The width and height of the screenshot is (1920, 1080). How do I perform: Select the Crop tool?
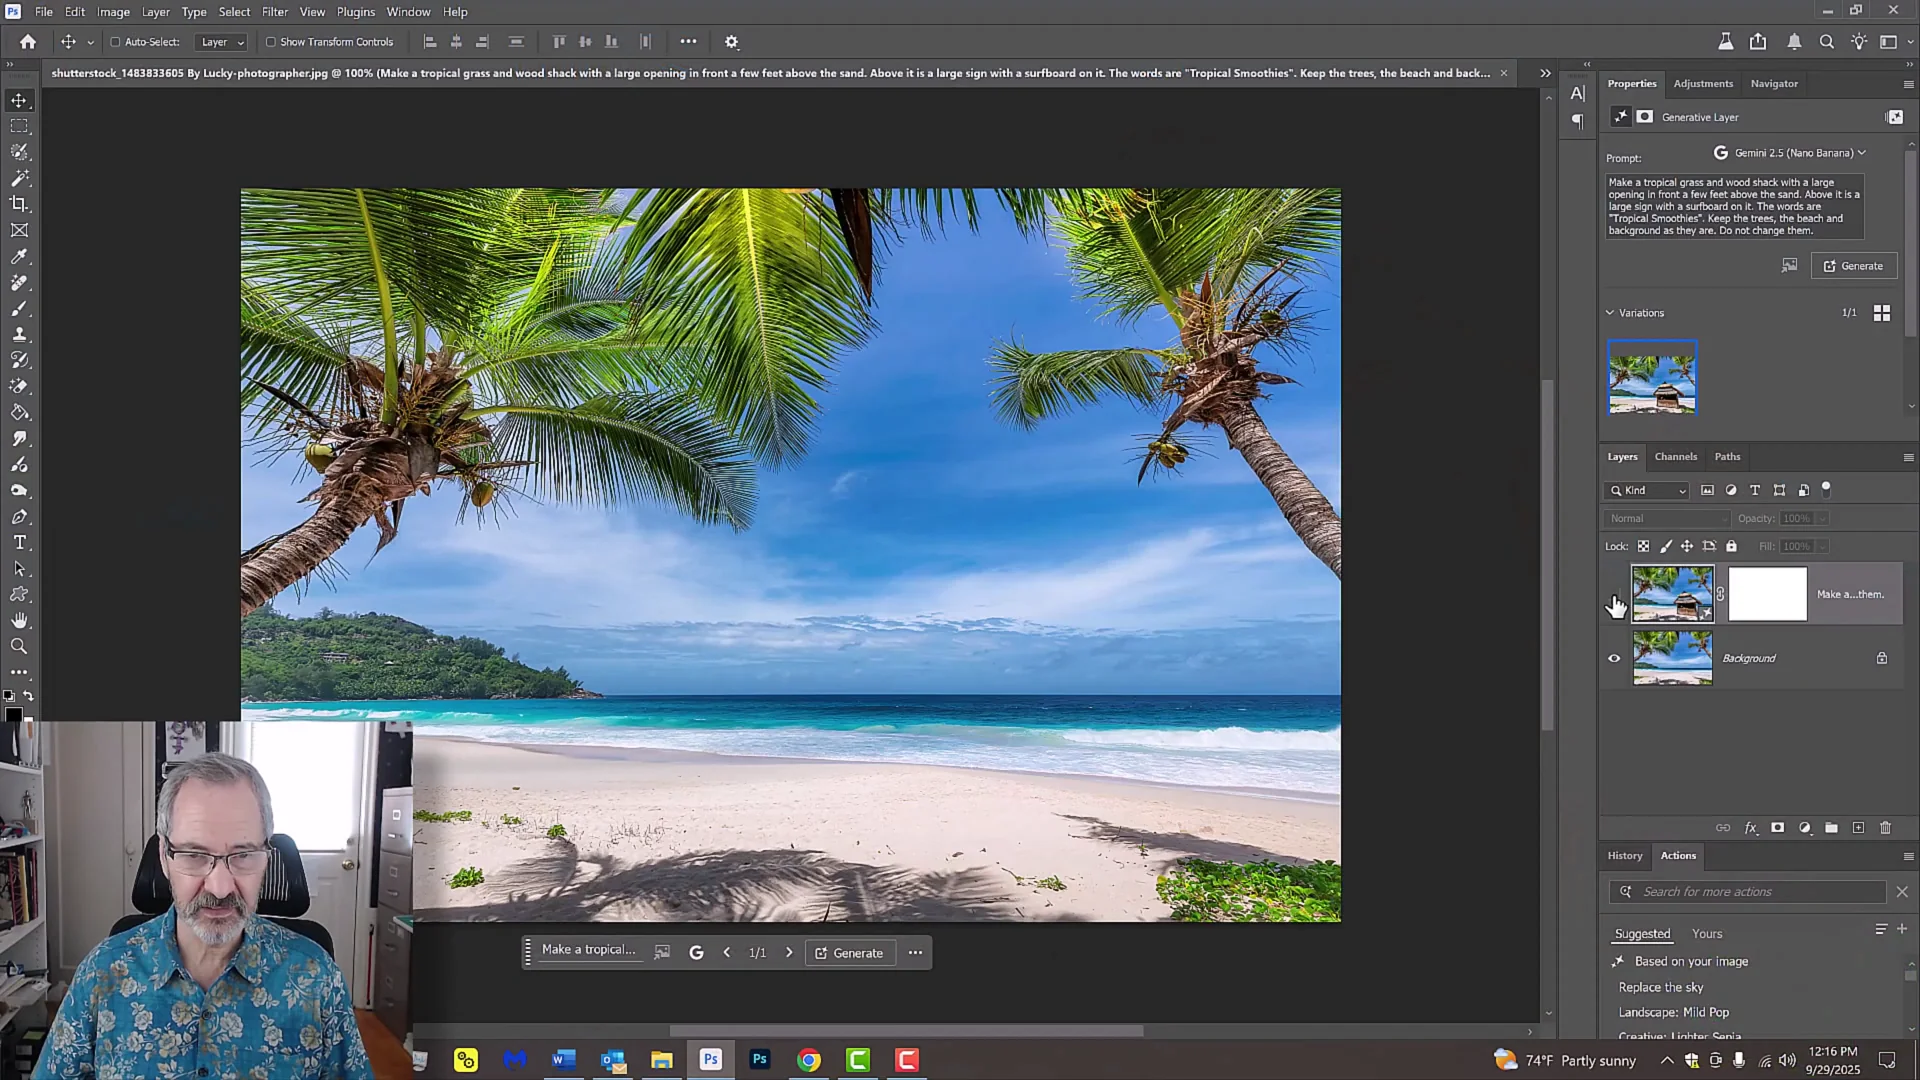click(20, 206)
